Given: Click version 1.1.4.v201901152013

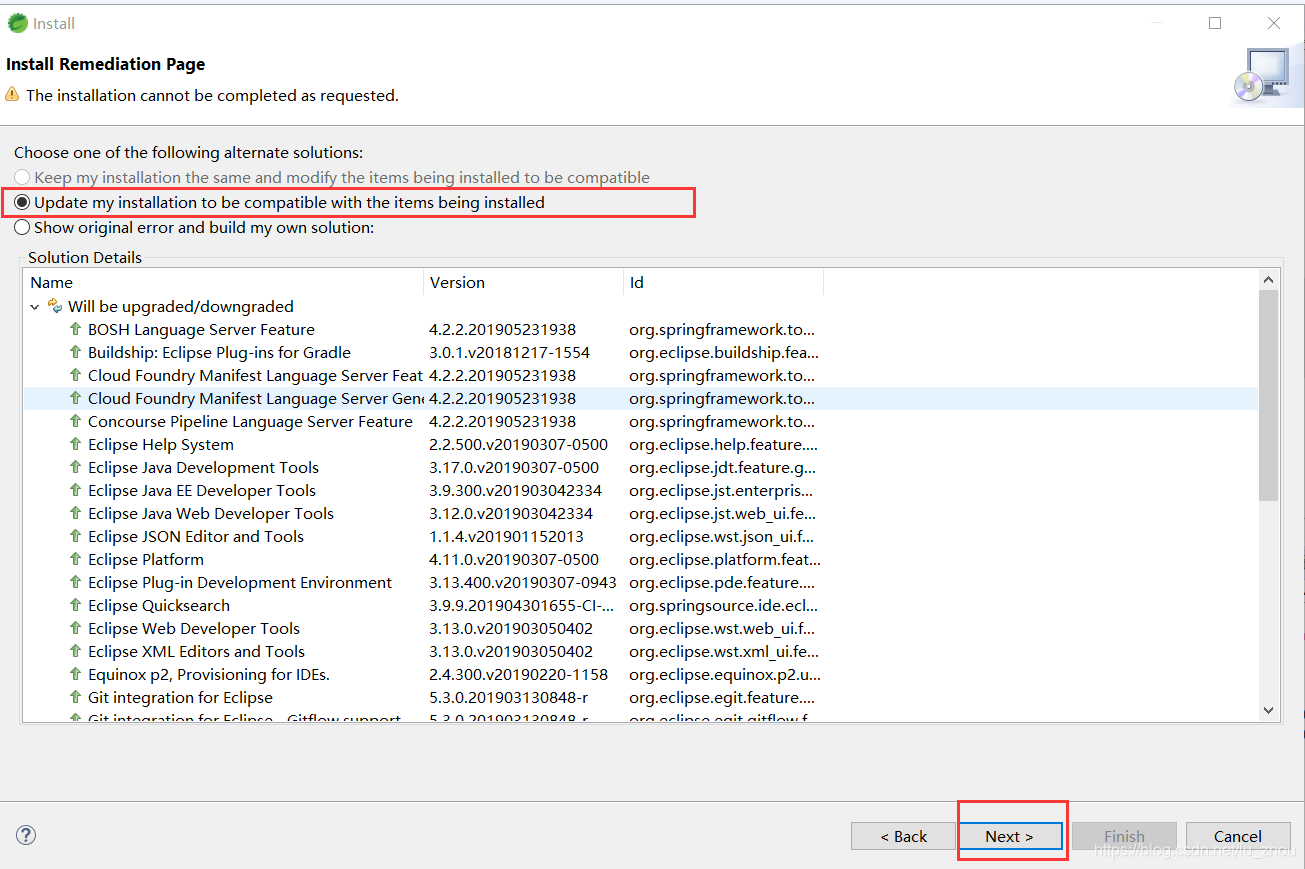Looking at the screenshot, I should (506, 536).
